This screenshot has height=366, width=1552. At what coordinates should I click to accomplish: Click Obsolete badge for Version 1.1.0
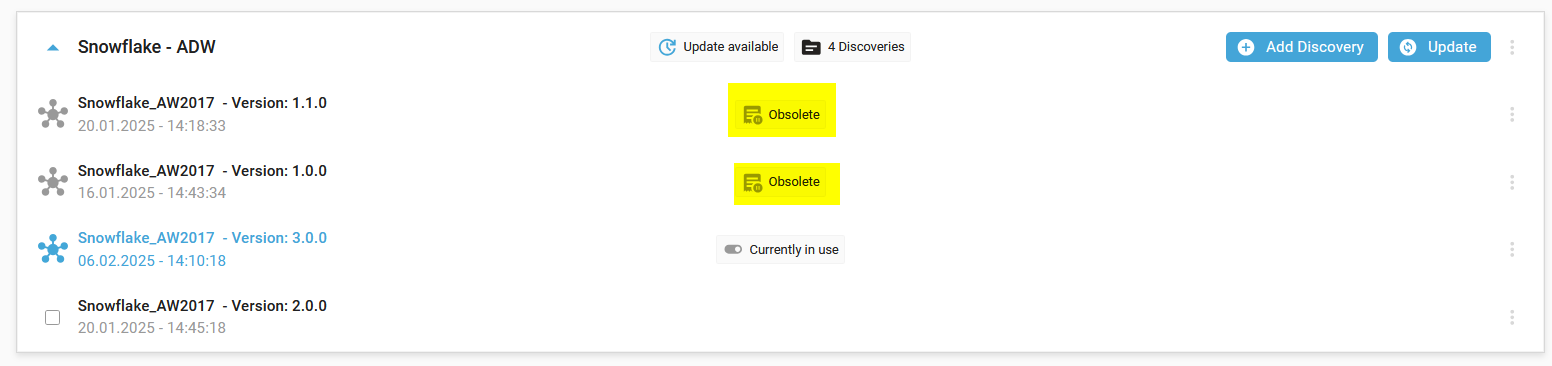click(781, 115)
